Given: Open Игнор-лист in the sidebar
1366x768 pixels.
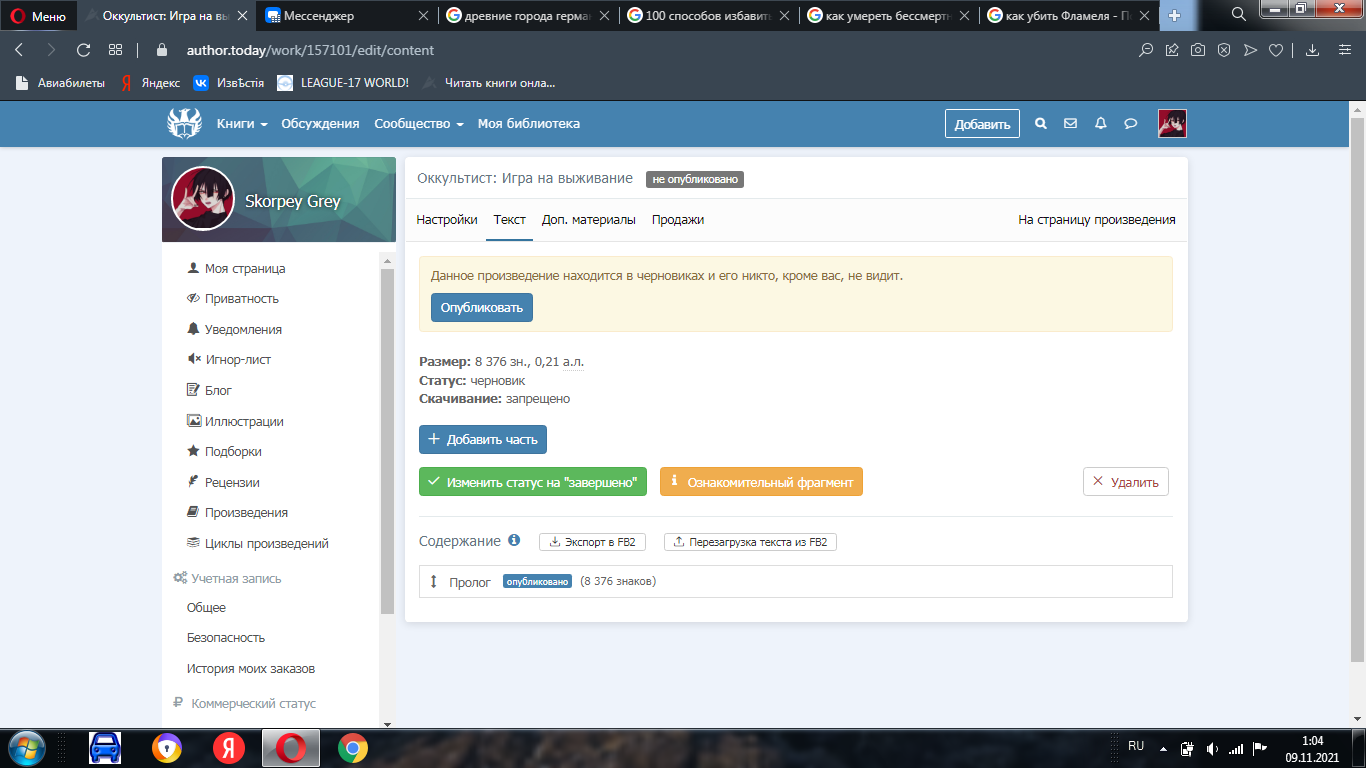Looking at the screenshot, I should click(238, 359).
